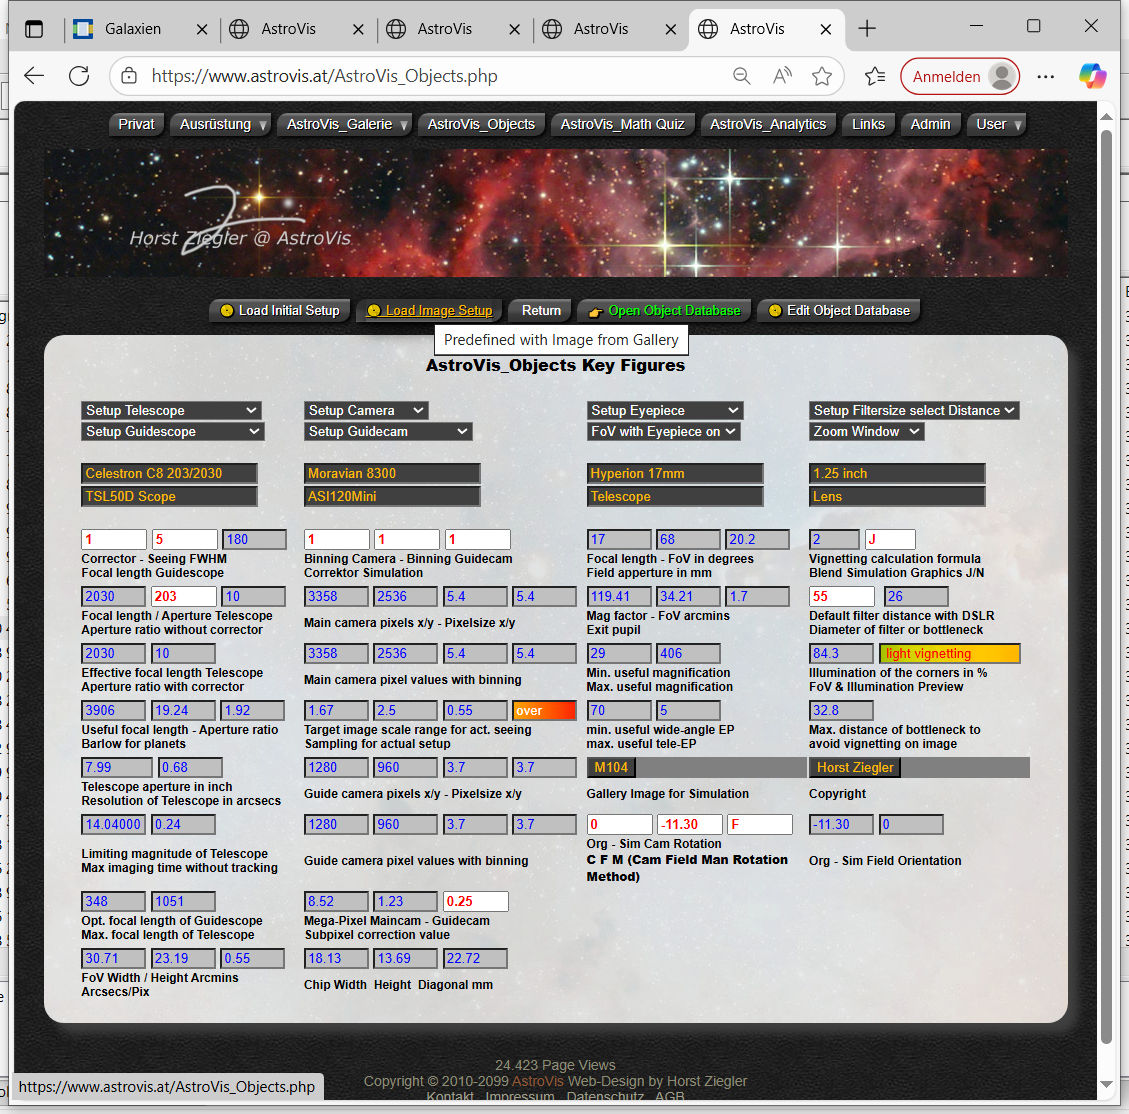Click the browser back arrow
The width and height of the screenshot is (1129, 1114).
coord(34,76)
